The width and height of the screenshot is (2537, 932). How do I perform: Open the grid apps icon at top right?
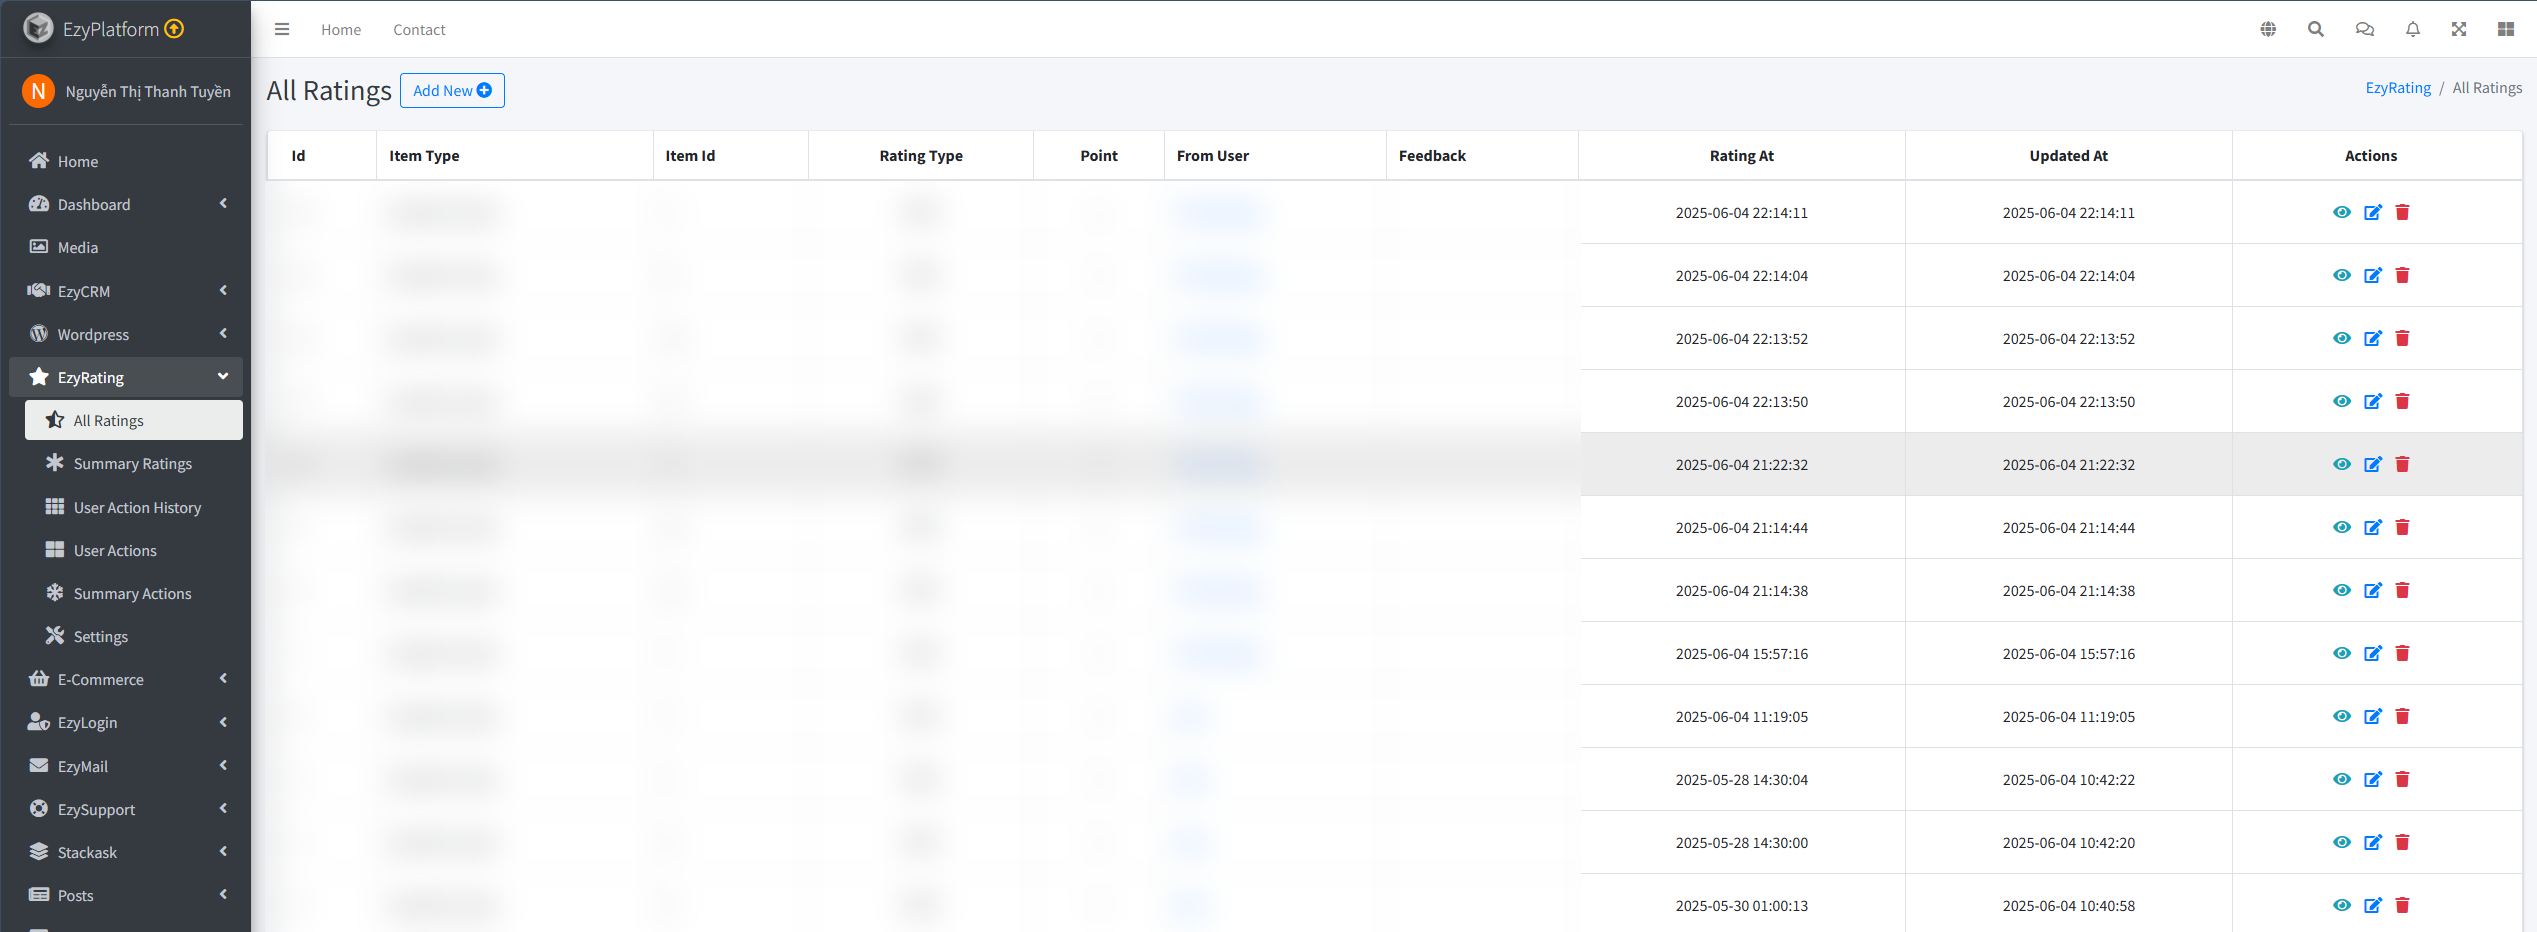(2505, 29)
